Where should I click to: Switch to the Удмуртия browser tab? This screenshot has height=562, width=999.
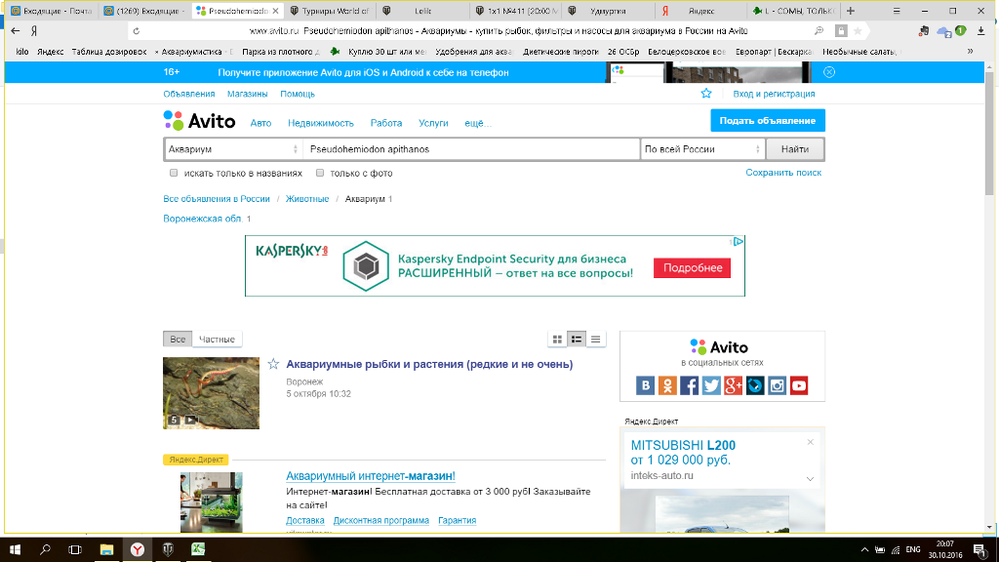click(x=608, y=11)
